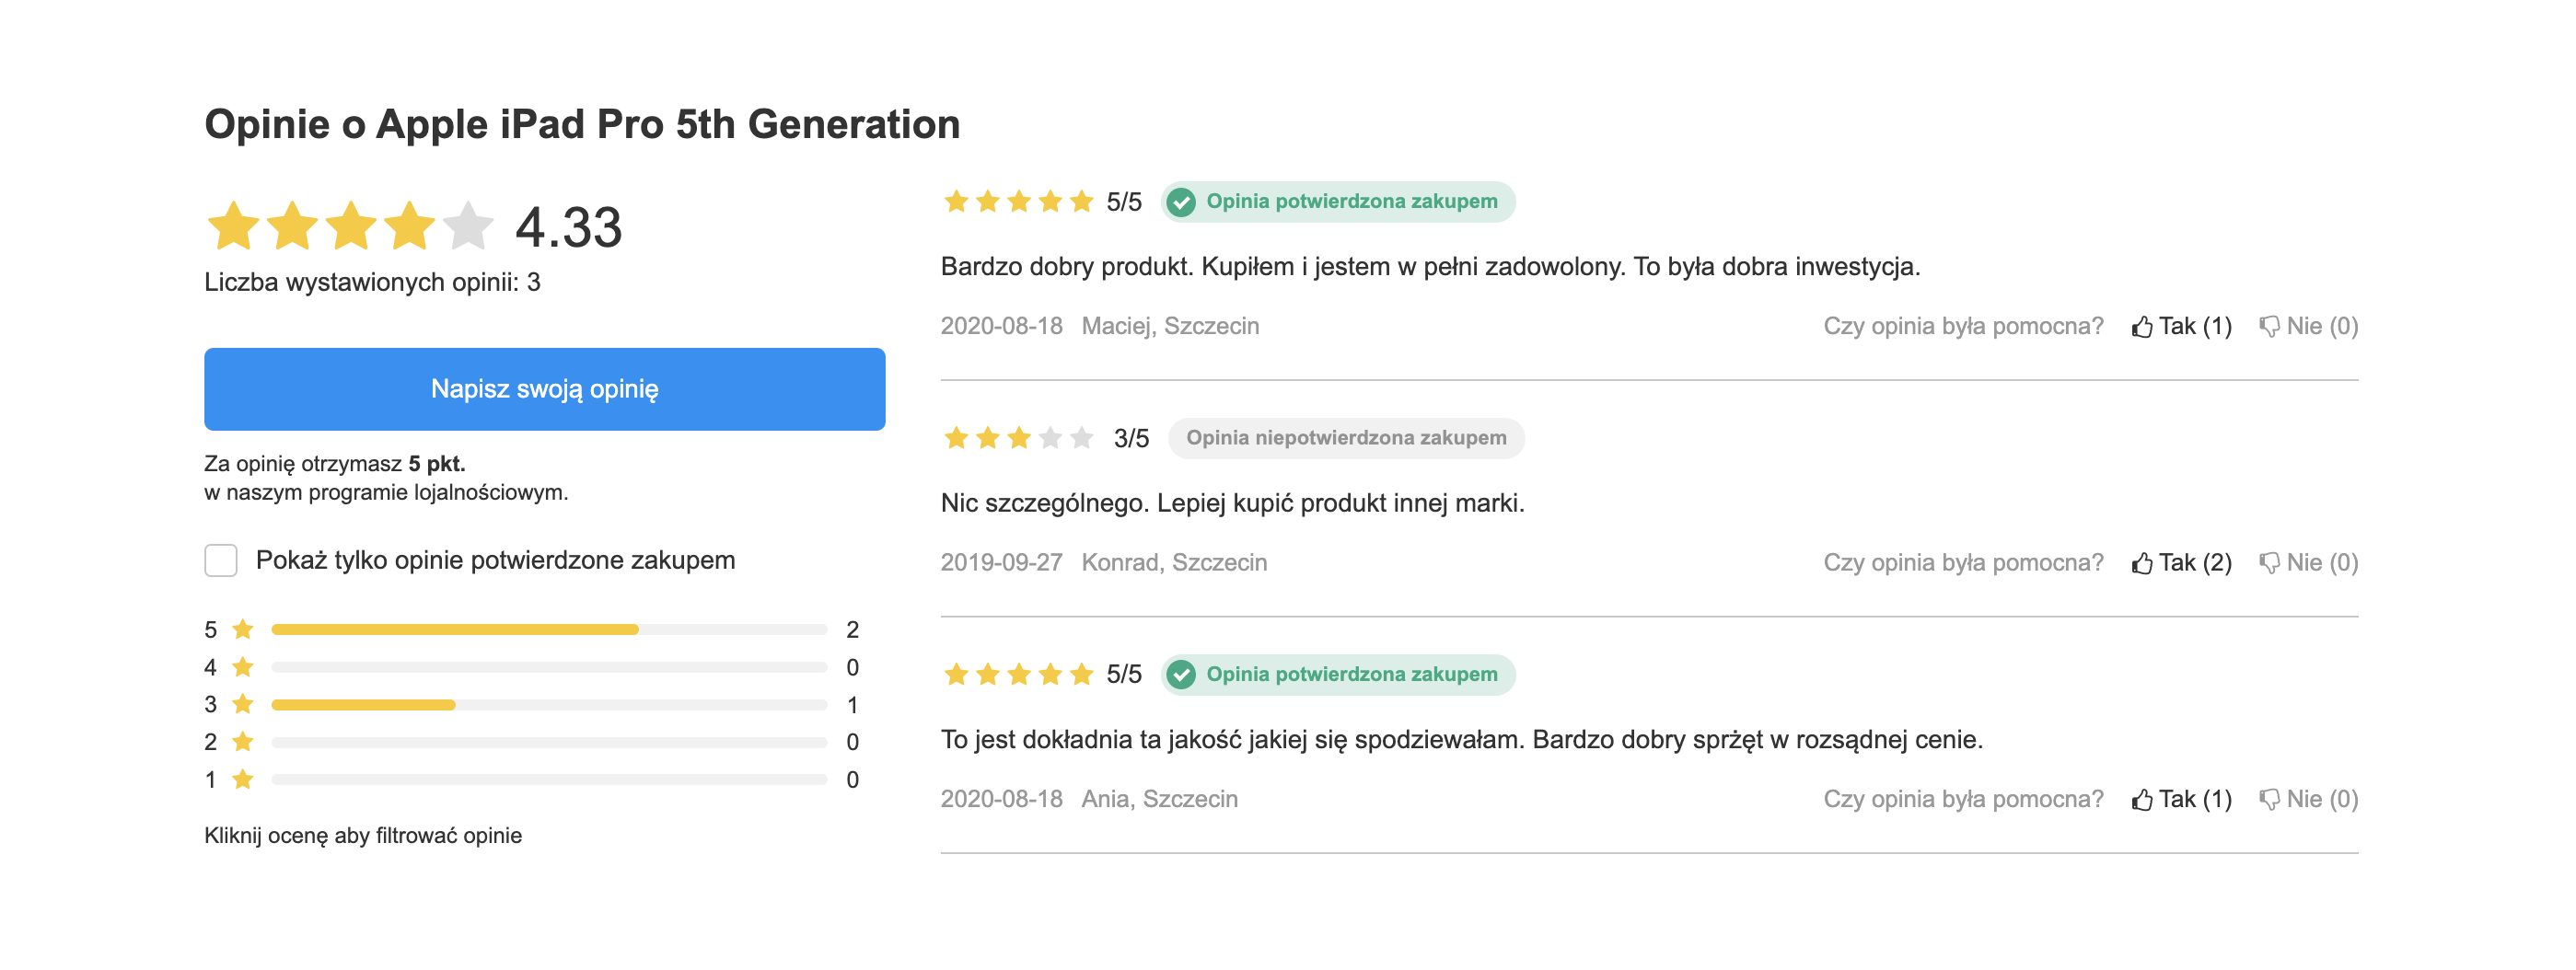Enable 'Pokaż tylko opinie potwierdzone zakupem' checkbox
This screenshot has height=970, width=2576.
(x=221, y=560)
